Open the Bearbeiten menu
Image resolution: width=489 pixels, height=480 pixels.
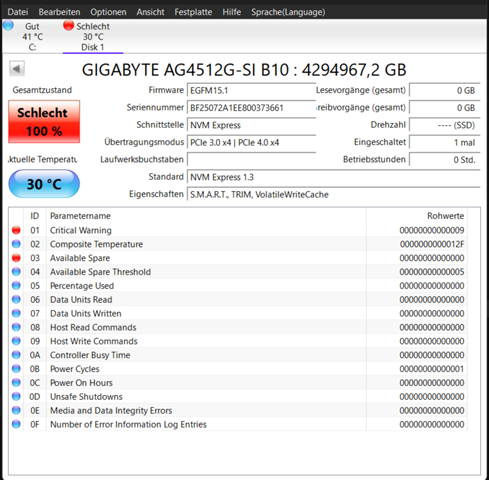[x=59, y=12]
